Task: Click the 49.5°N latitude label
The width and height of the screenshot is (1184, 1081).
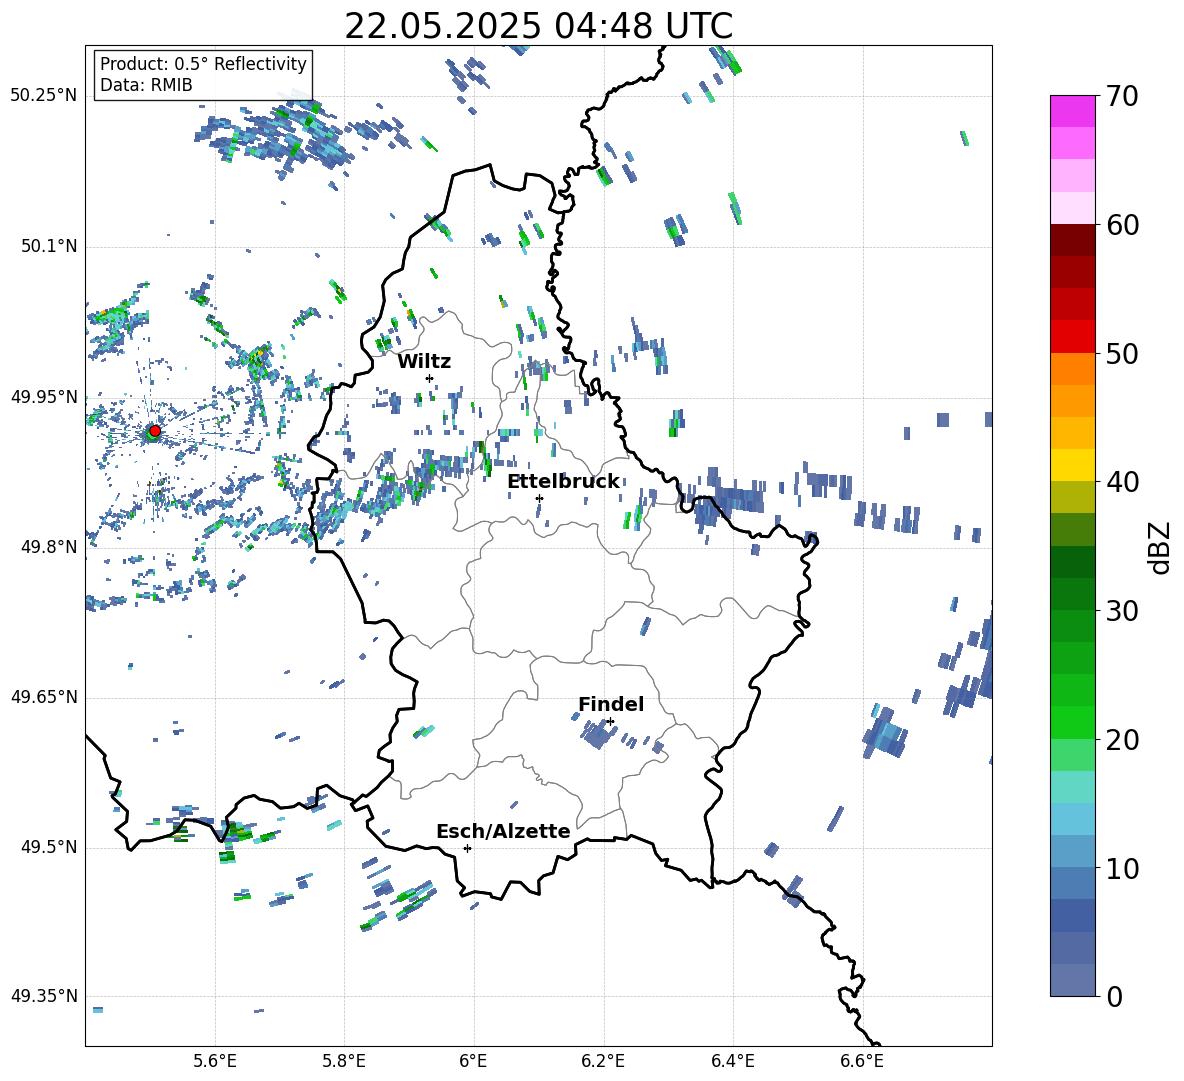Action: point(49,847)
